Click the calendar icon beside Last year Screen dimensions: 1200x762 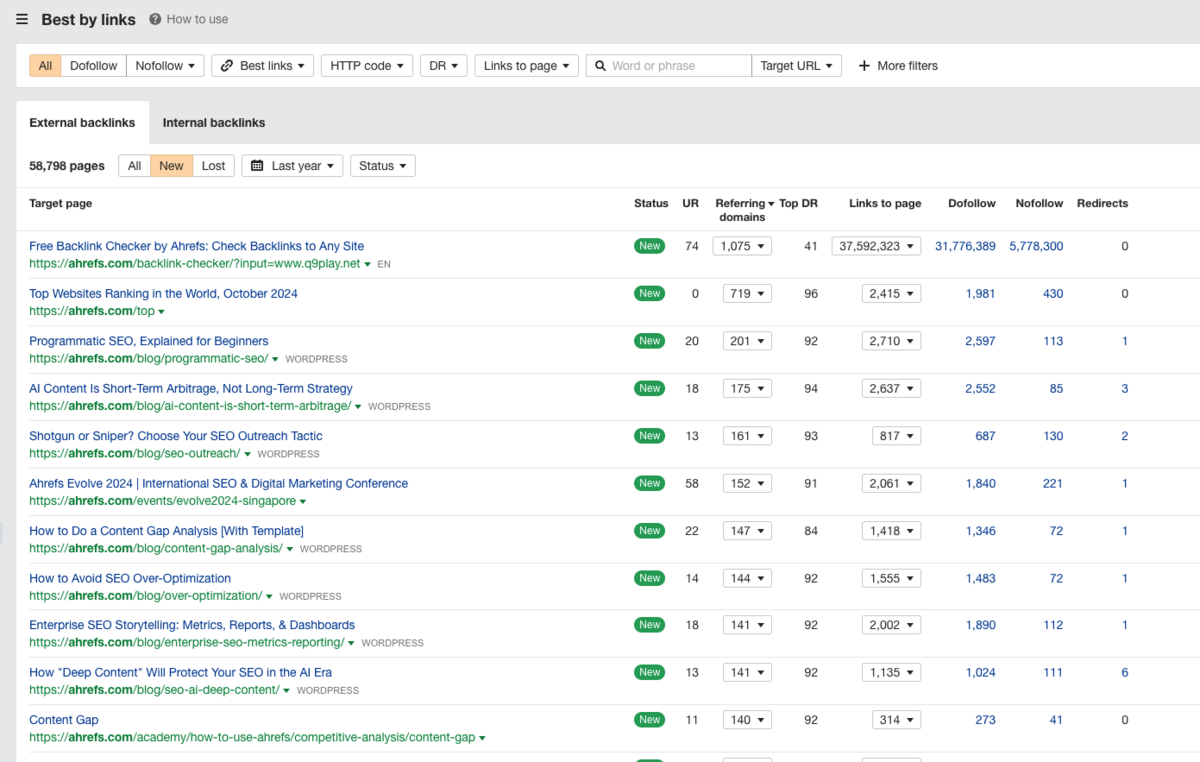257,166
